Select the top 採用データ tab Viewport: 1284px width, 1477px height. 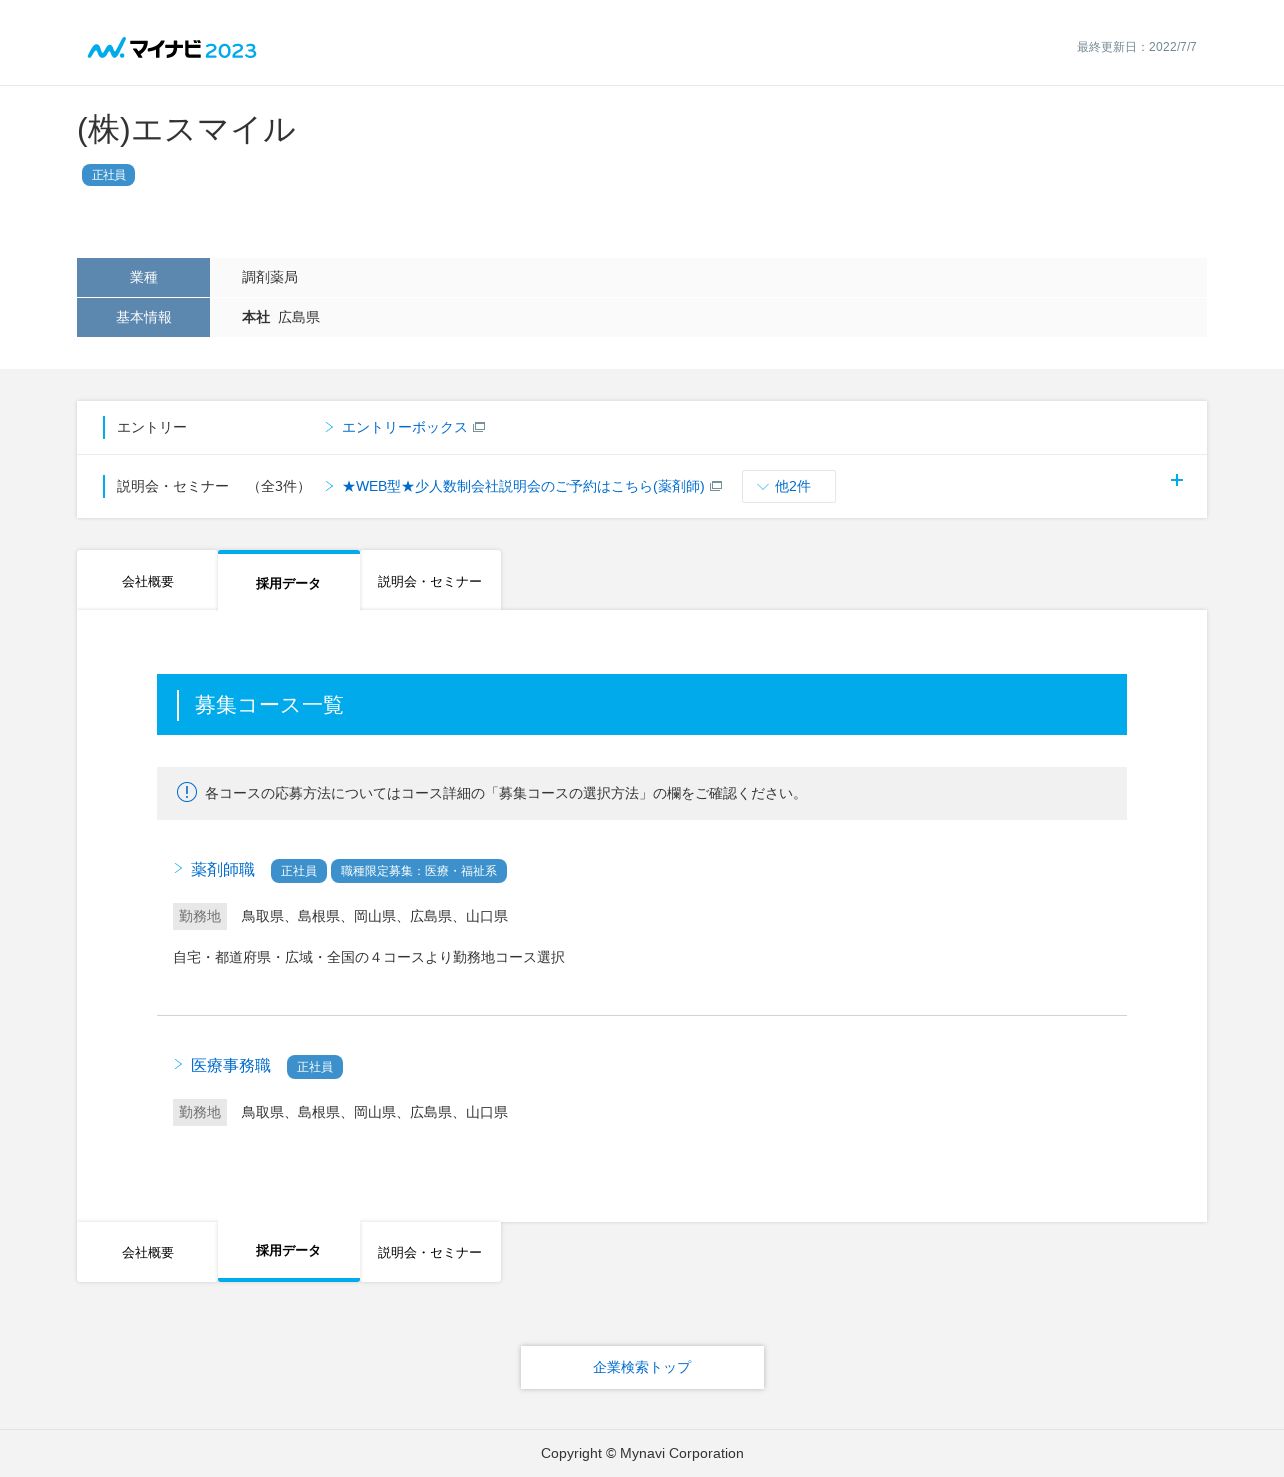click(288, 582)
